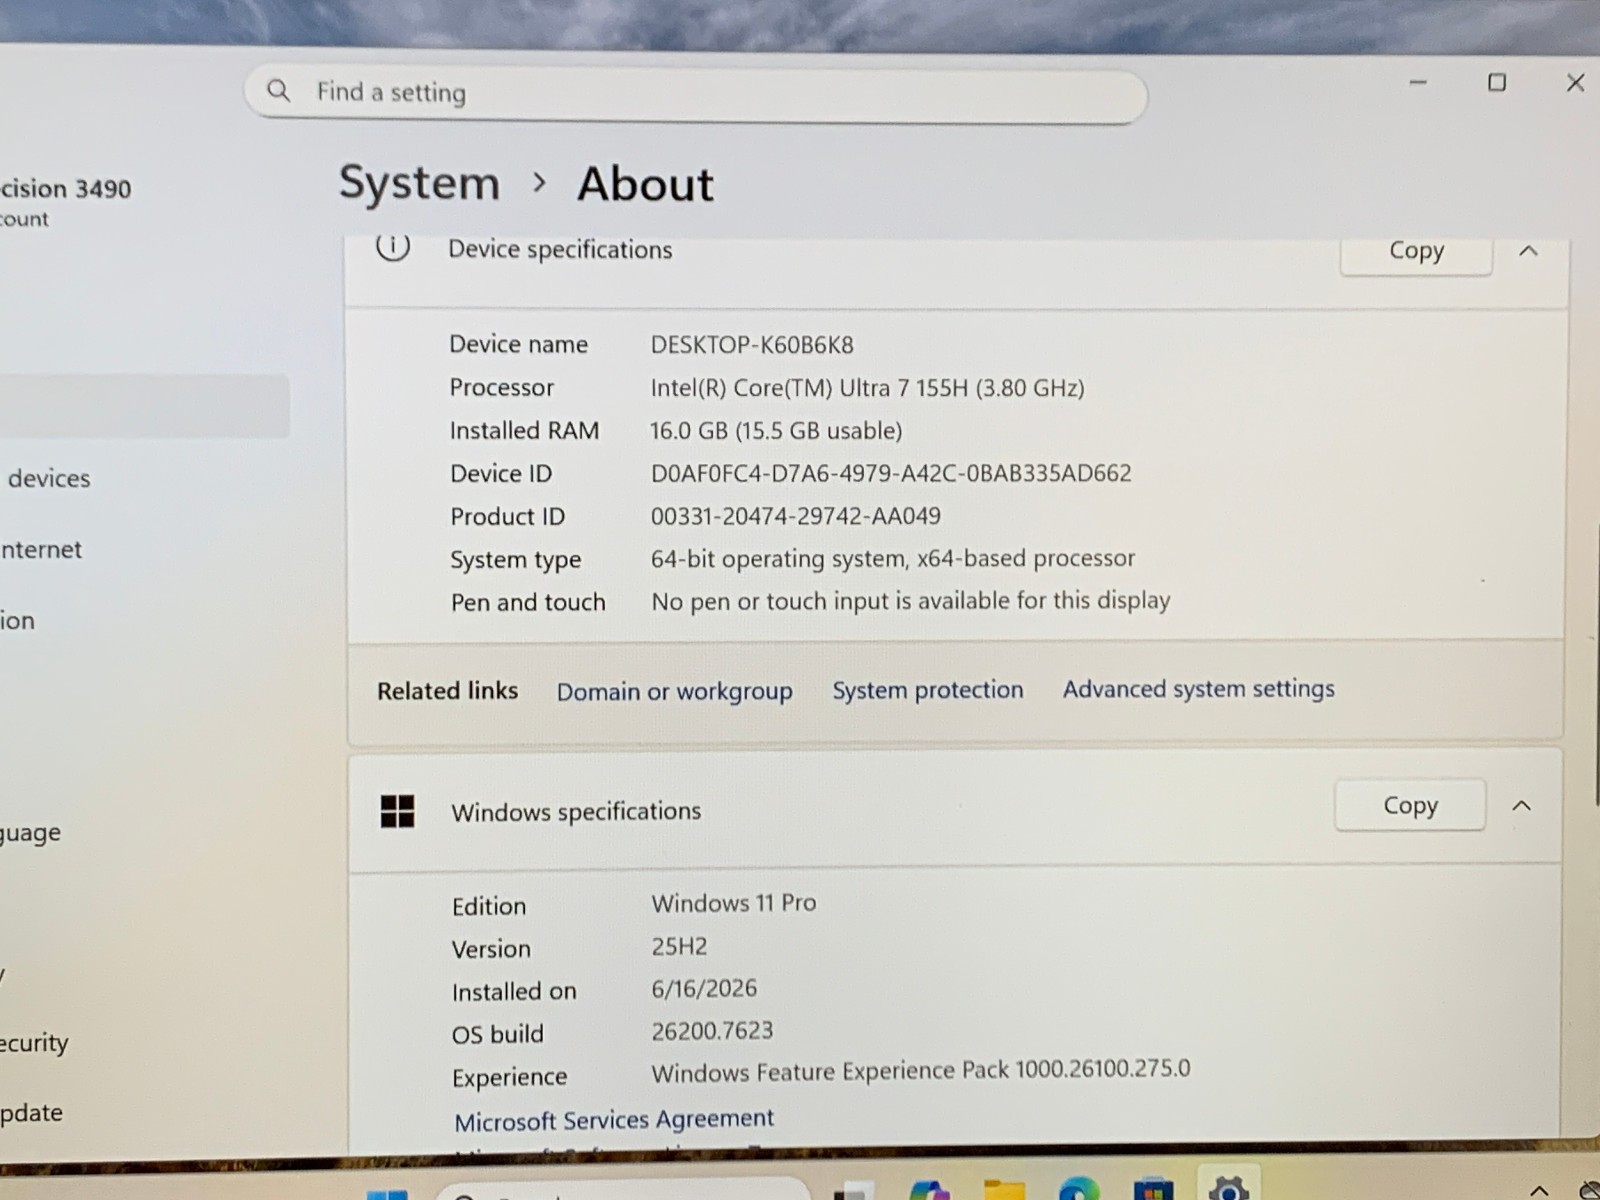Open the devices sidebar item
Screen dimensions: 1600x1200
point(48,479)
